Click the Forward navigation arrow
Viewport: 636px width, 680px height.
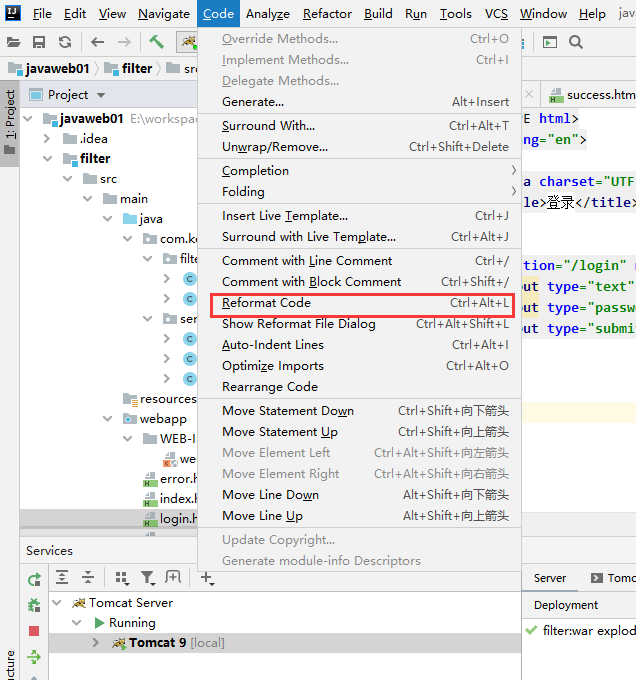click(x=124, y=42)
